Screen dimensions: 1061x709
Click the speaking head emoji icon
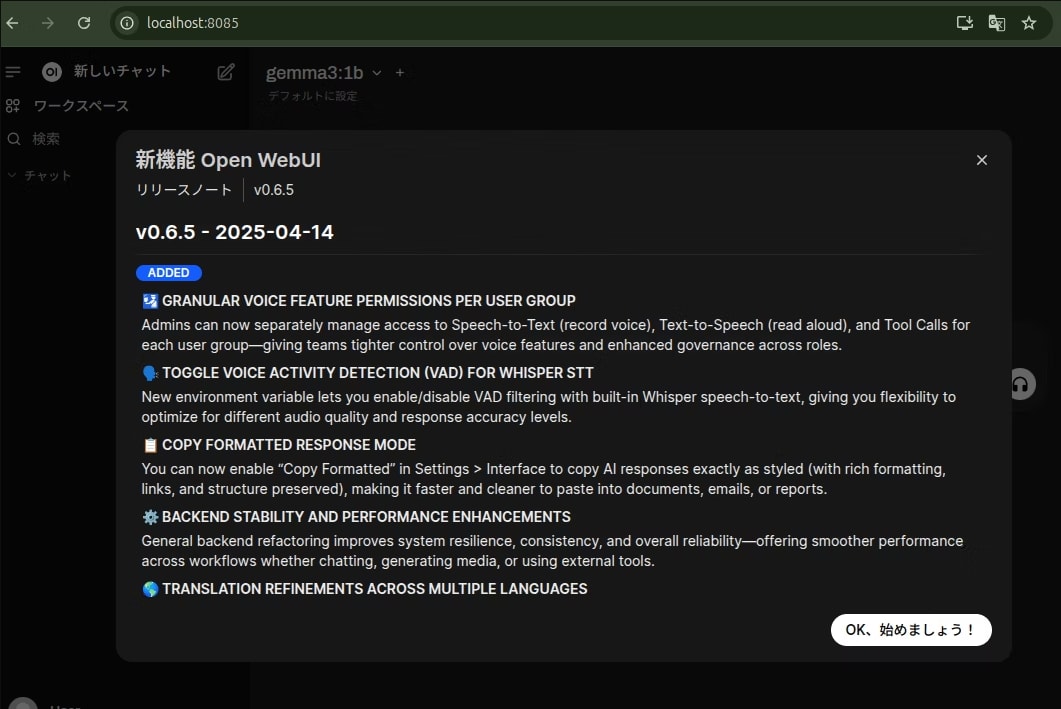click(150, 373)
